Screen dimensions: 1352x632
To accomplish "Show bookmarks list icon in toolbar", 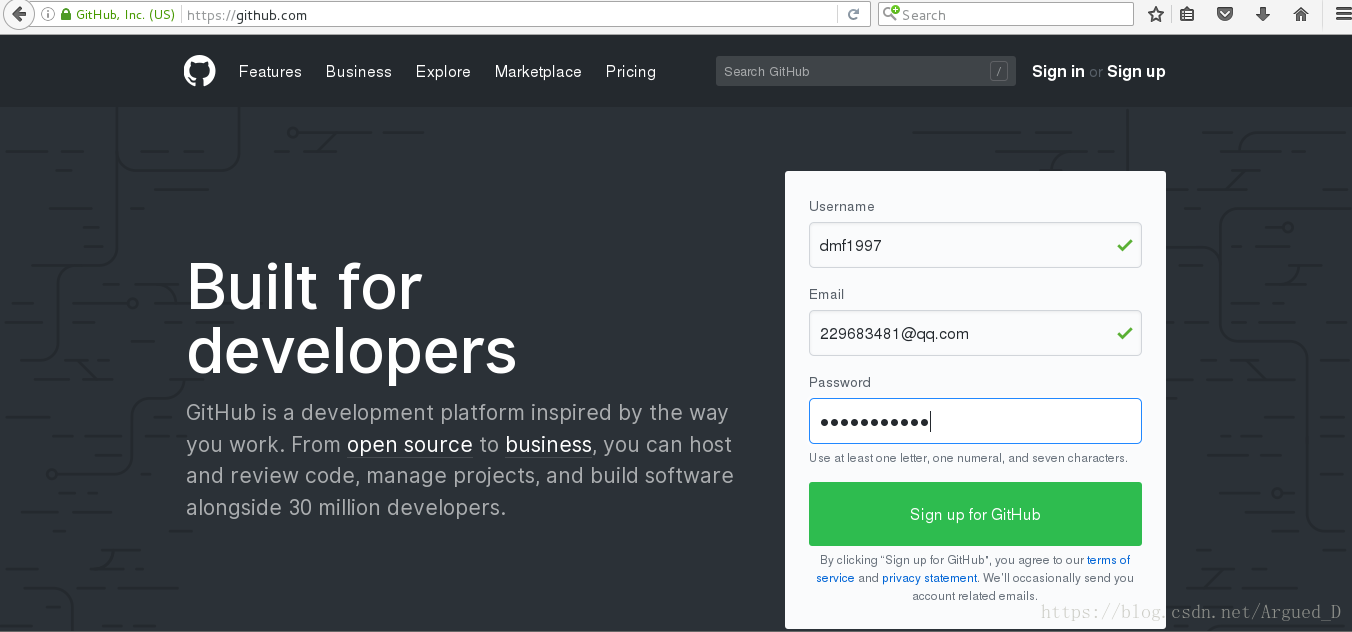I will (1187, 14).
